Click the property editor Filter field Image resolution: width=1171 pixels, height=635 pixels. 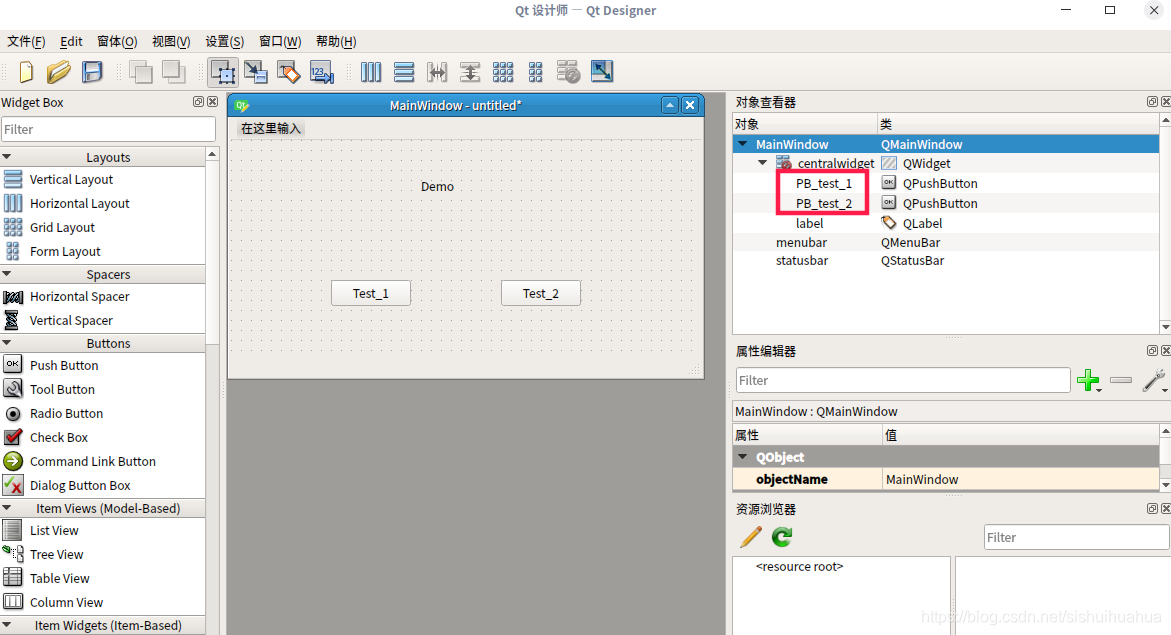[903, 380]
